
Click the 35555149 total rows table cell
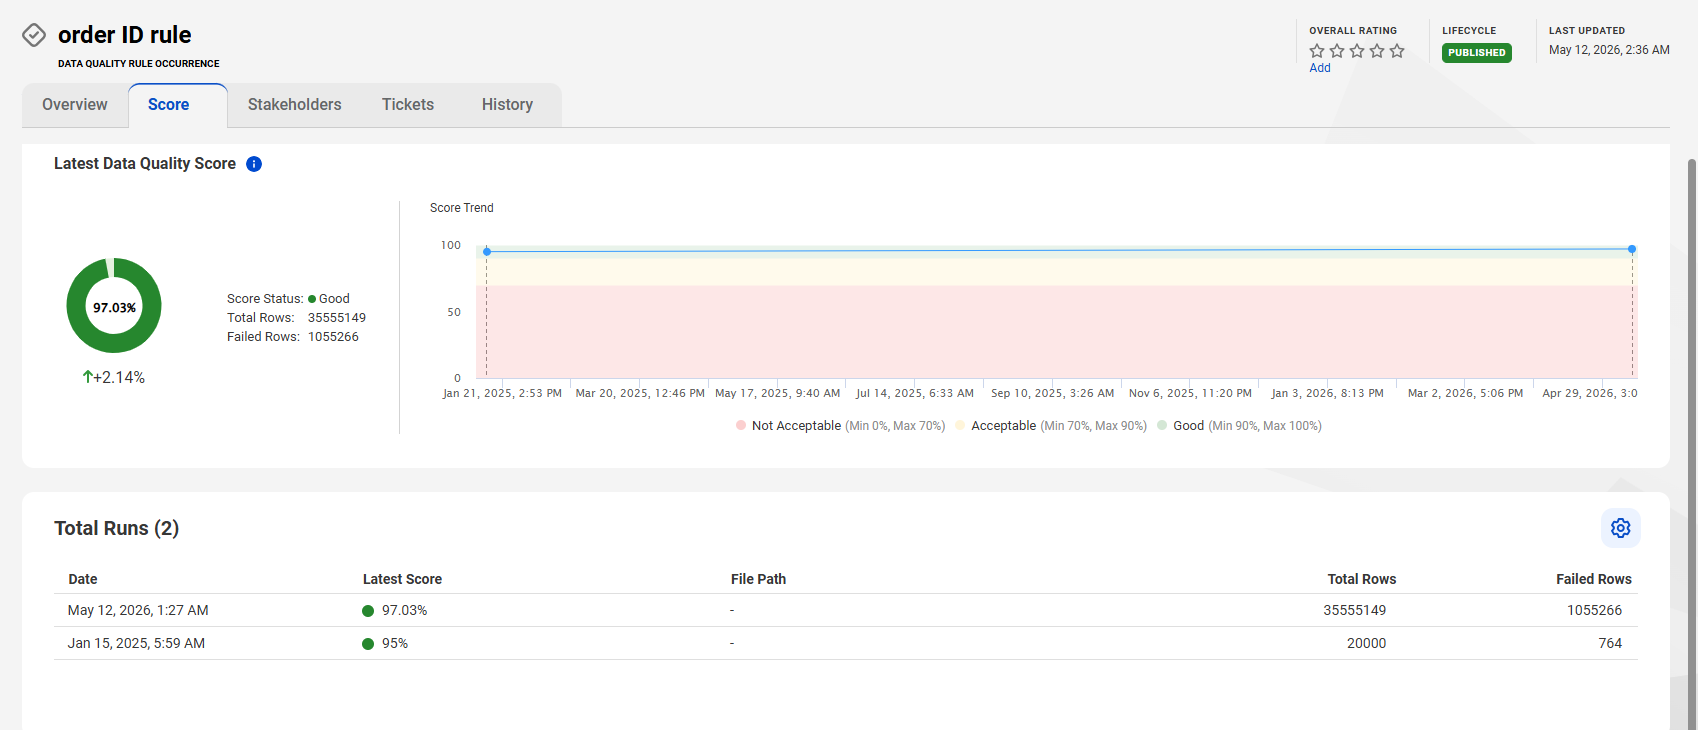click(x=1355, y=610)
